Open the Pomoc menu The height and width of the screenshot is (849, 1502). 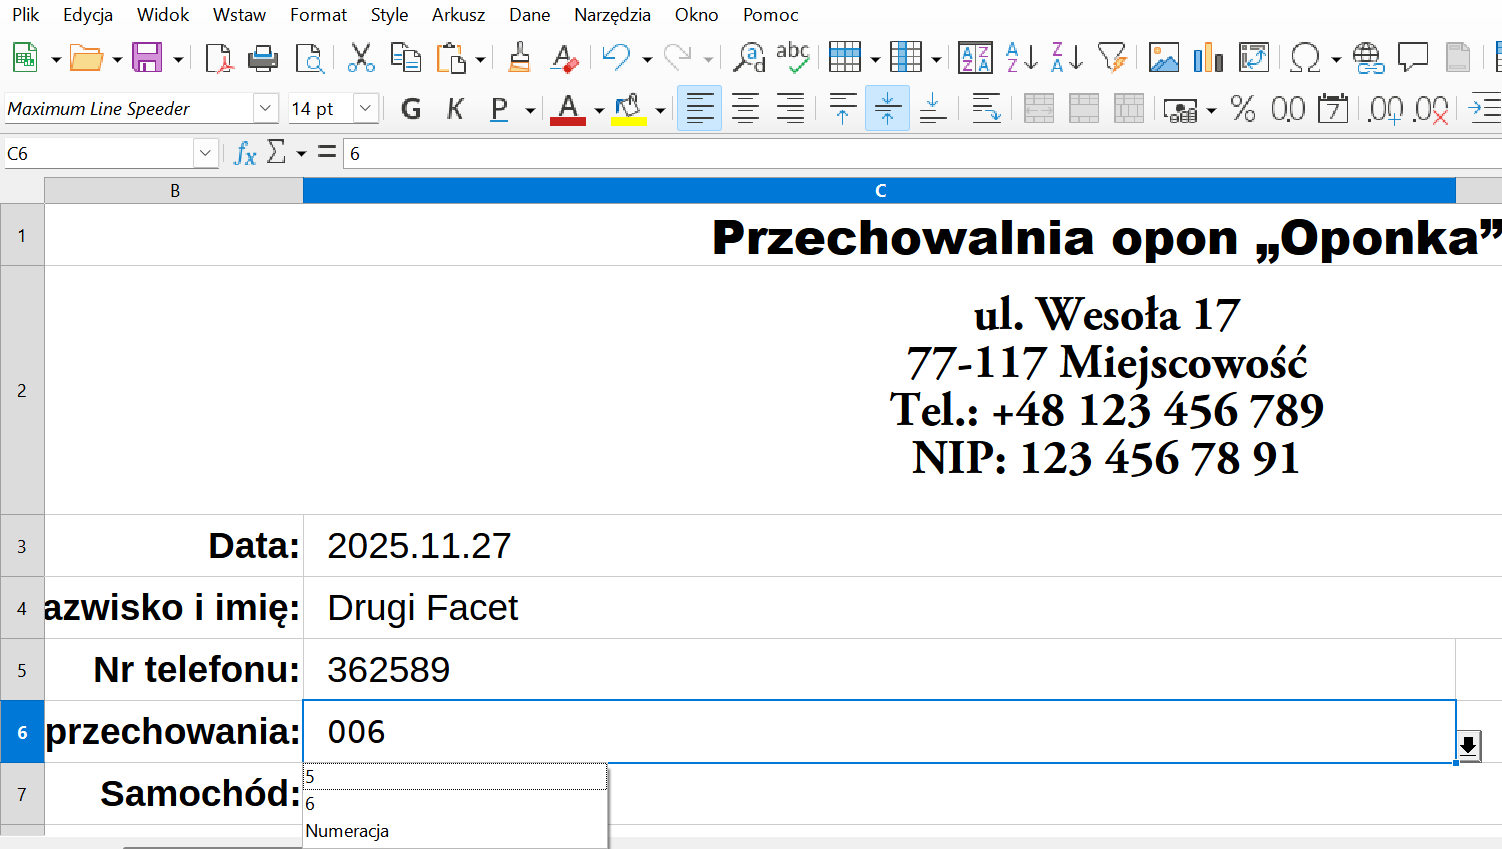point(770,15)
